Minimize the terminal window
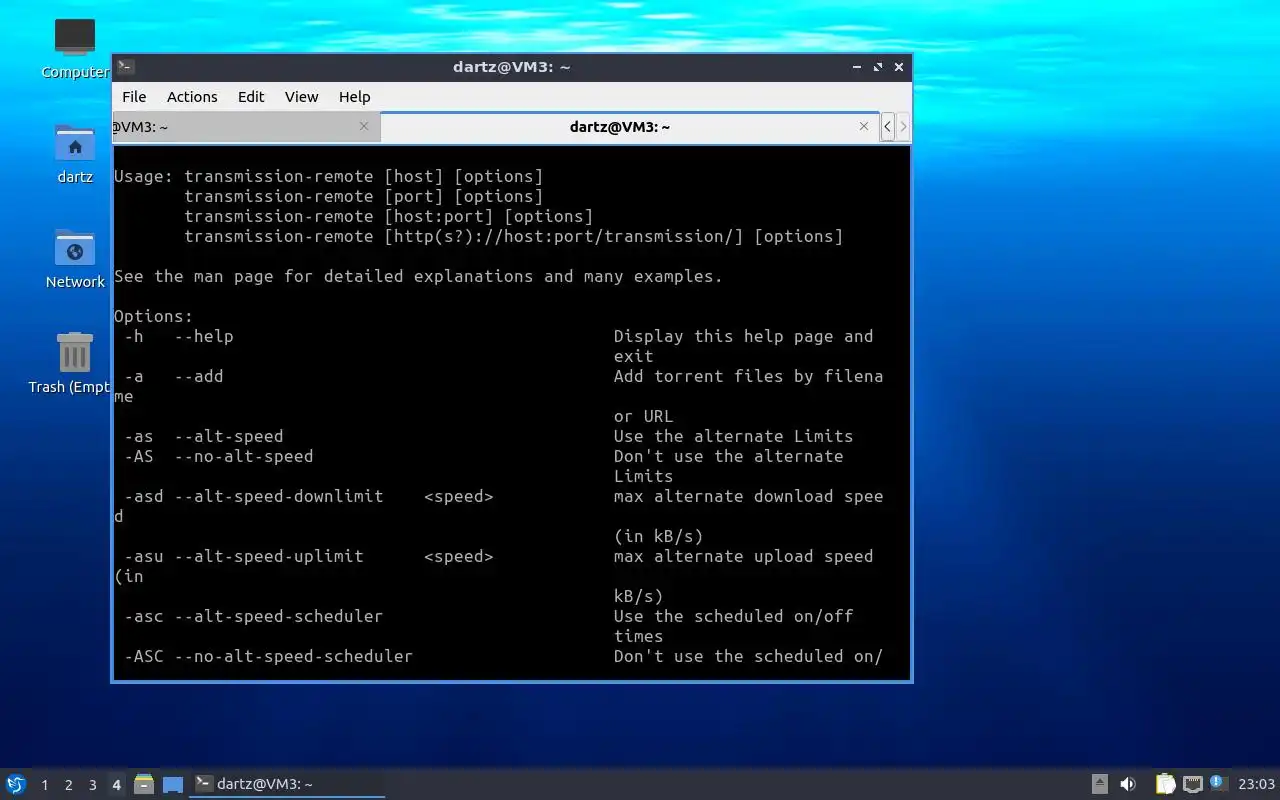Viewport: 1280px width, 800px height. pyautogui.click(x=857, y=67)
